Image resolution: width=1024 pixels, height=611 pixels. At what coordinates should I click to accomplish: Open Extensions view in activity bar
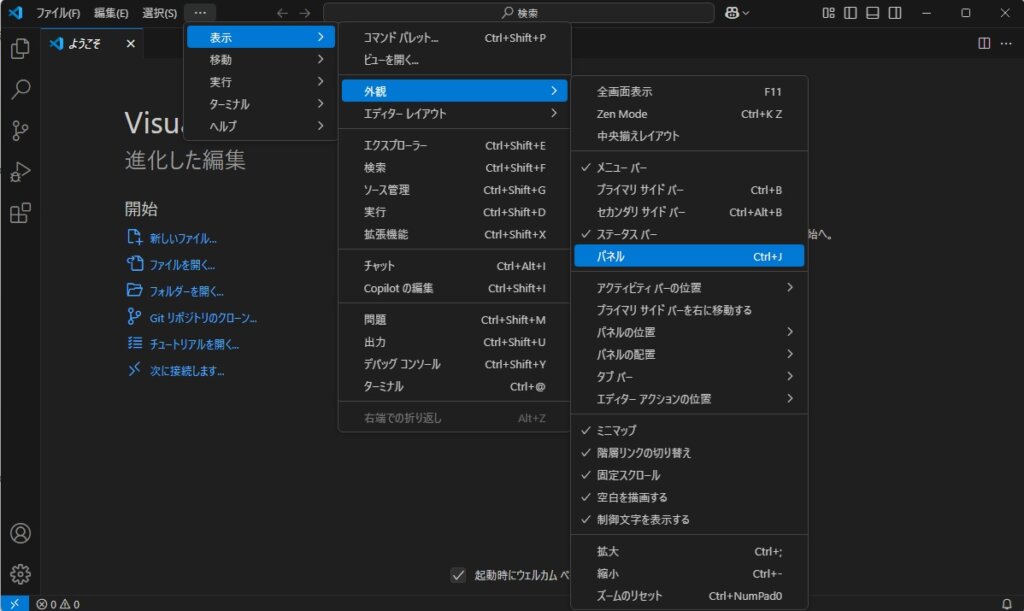[20, 213]
